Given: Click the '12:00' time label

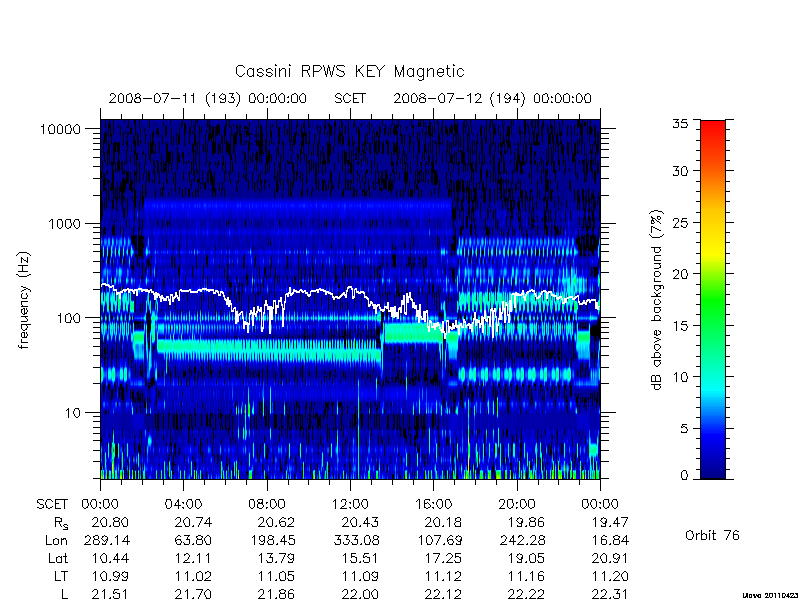Looking at the screenshot, I should tap(350, 505).
